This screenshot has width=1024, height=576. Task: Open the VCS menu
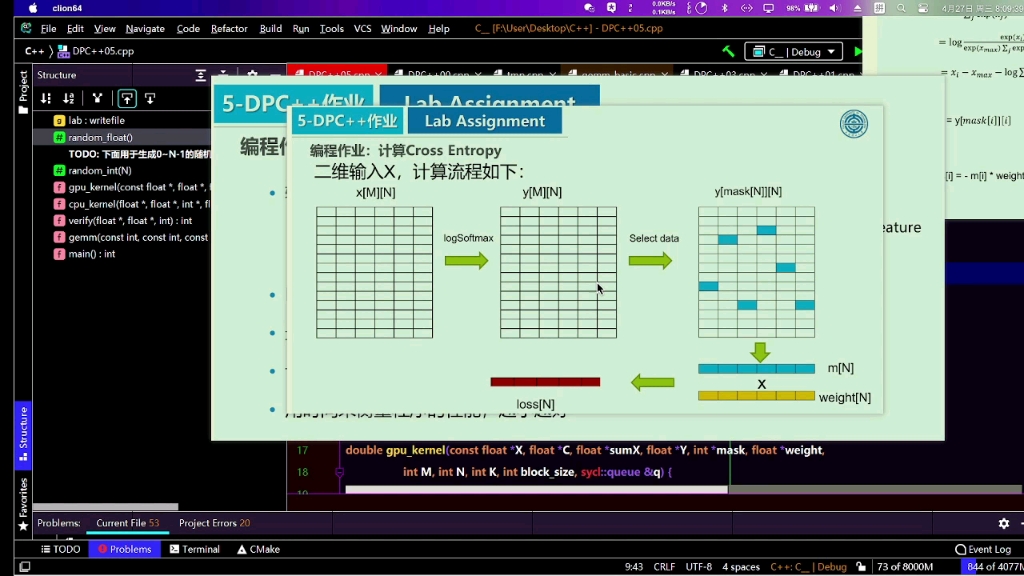(362, 29)
